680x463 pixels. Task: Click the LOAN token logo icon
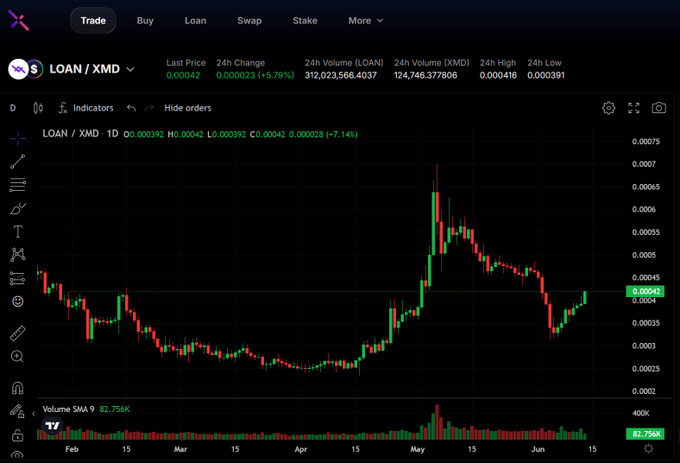pos(18,69)
